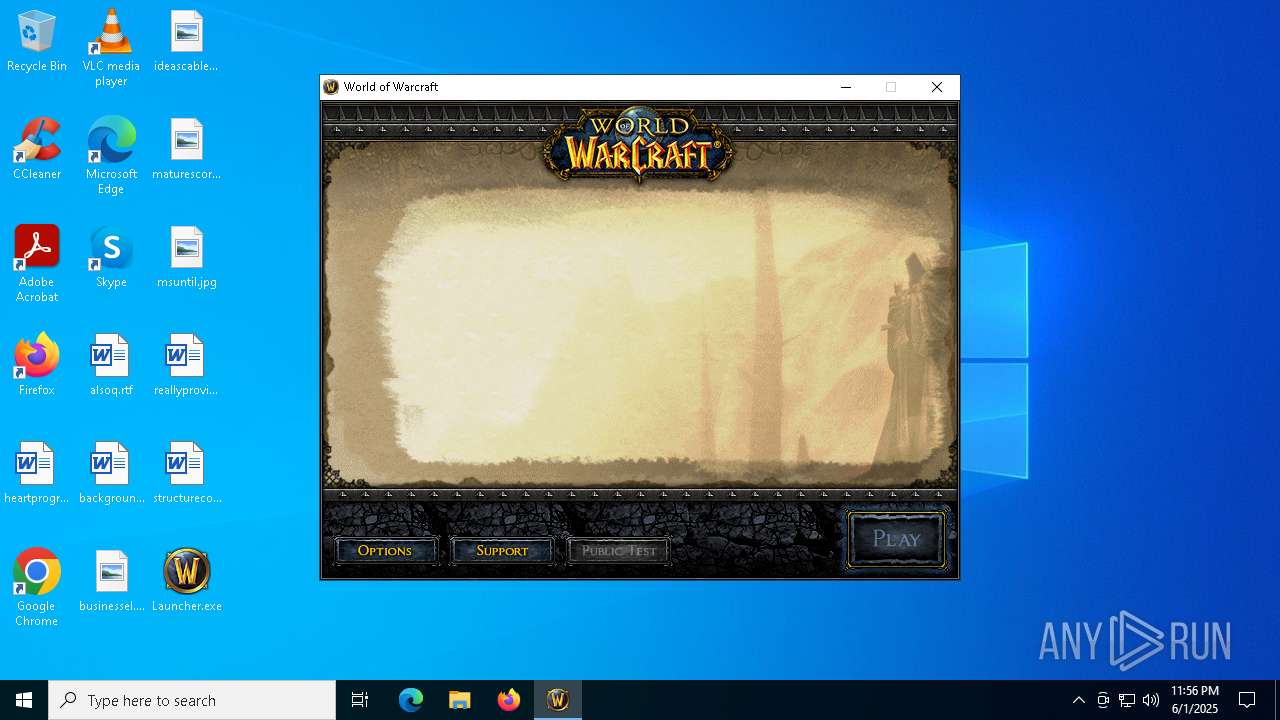The width and height of the screenshot is (1280, 720).
Task: Select the businessel image file icon
Action: 111,582
